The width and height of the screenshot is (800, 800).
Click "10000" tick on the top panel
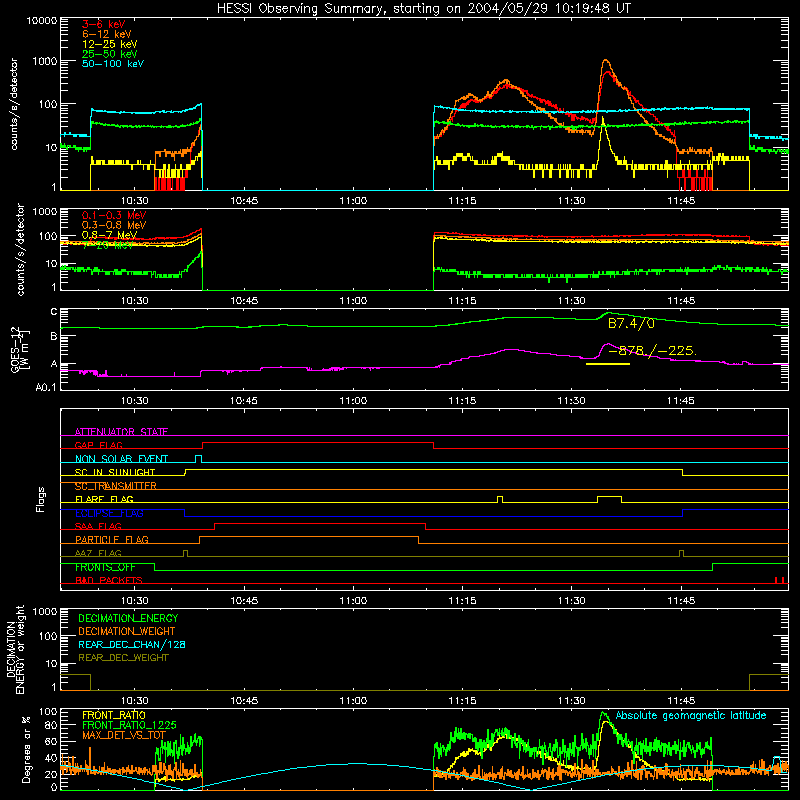point(42,21)
